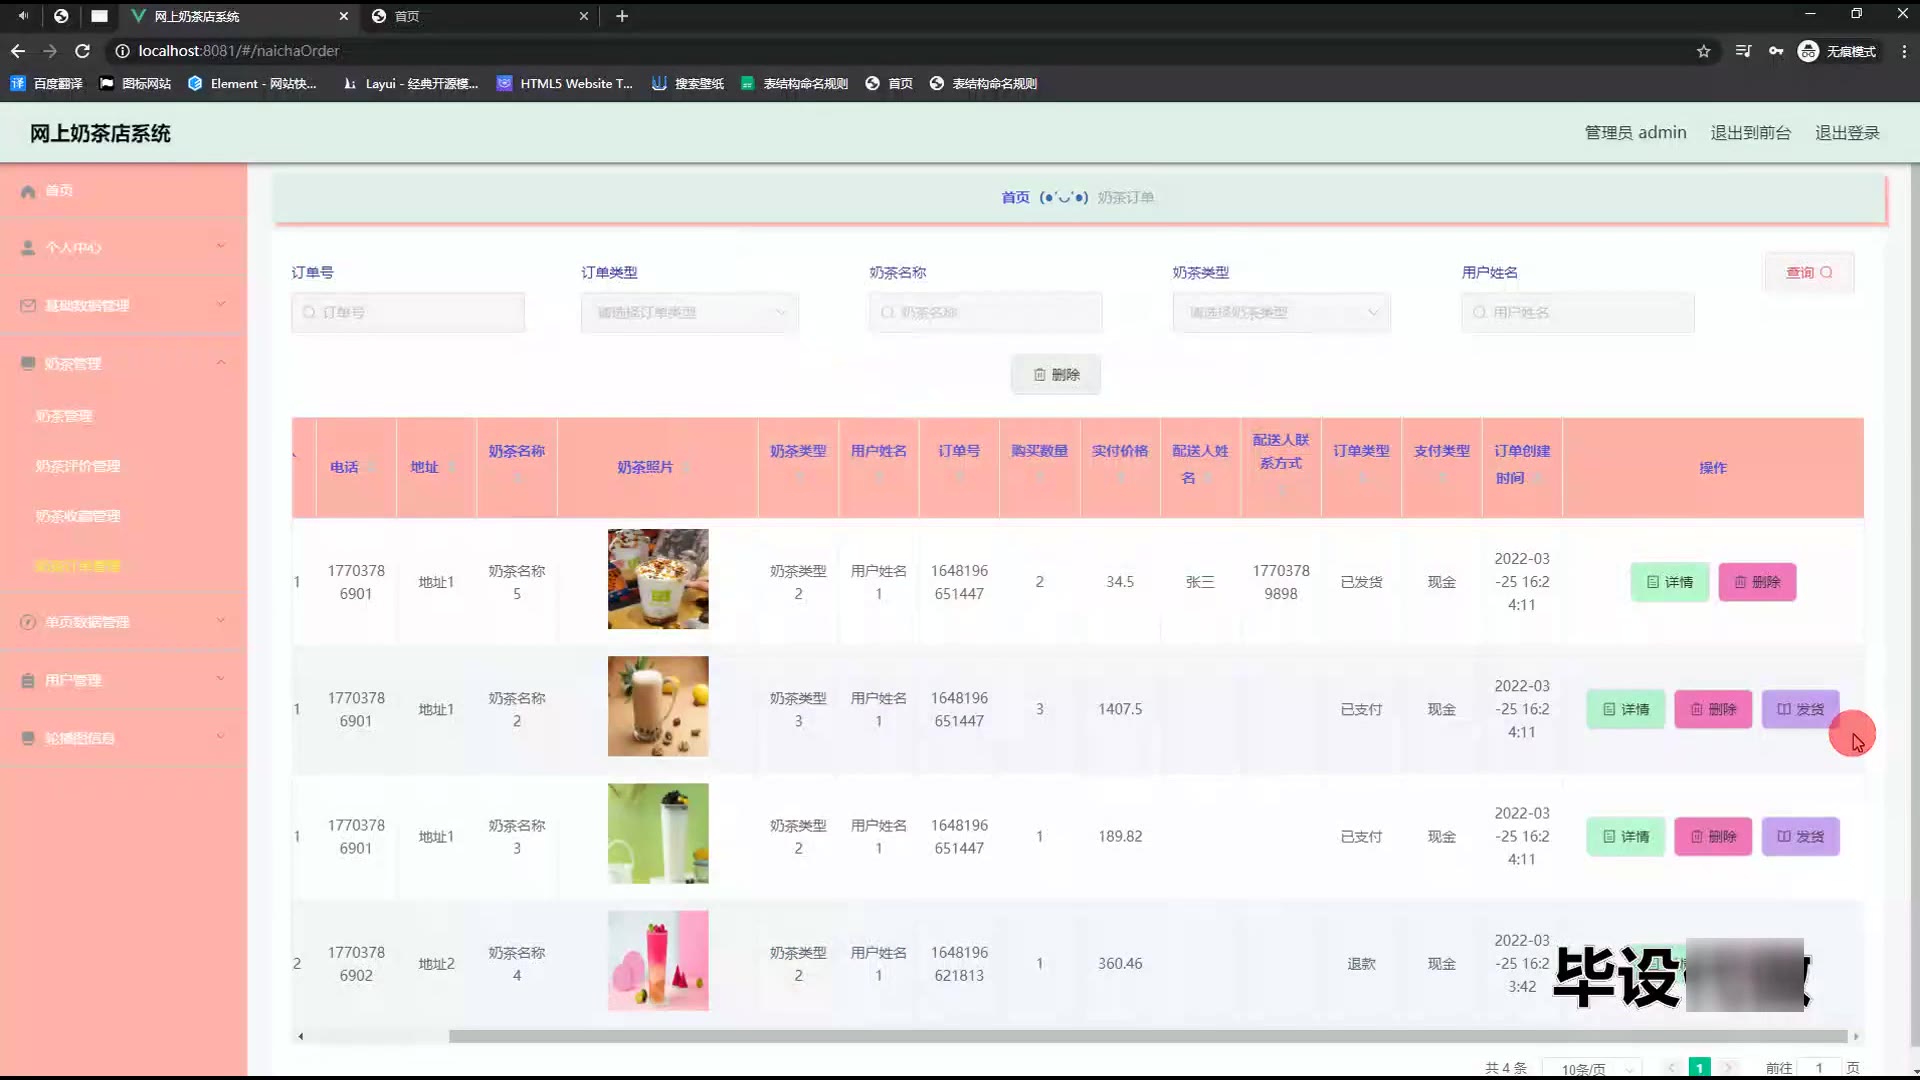Click the 无痕模式 incognito indicator
1920x1080 pixels.
1837,51
